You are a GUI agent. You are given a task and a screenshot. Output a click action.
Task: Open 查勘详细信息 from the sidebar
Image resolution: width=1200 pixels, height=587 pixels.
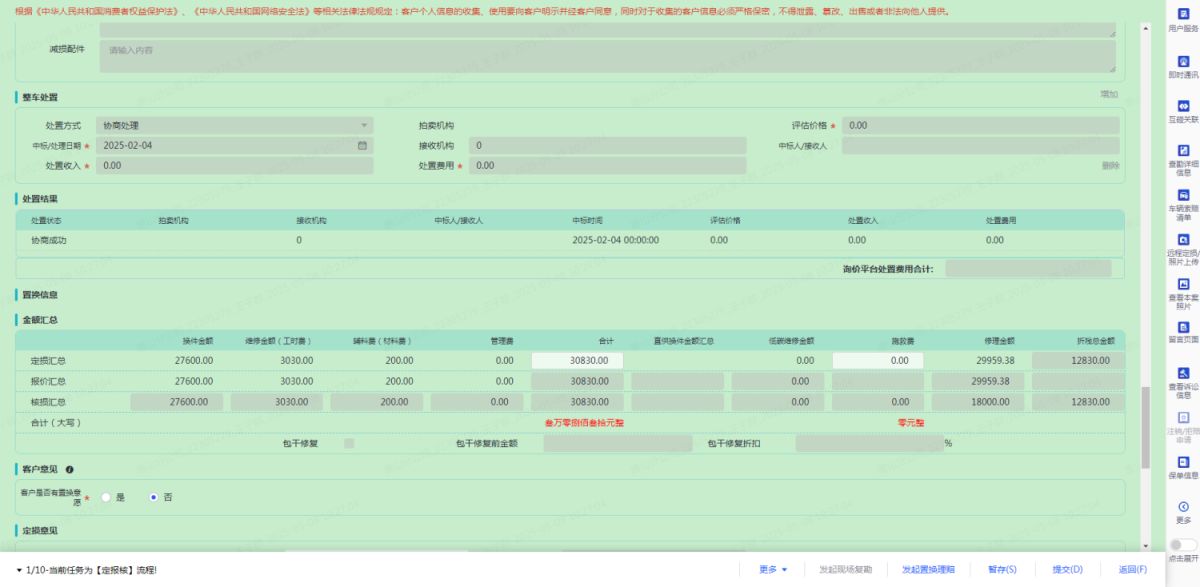1183,151
